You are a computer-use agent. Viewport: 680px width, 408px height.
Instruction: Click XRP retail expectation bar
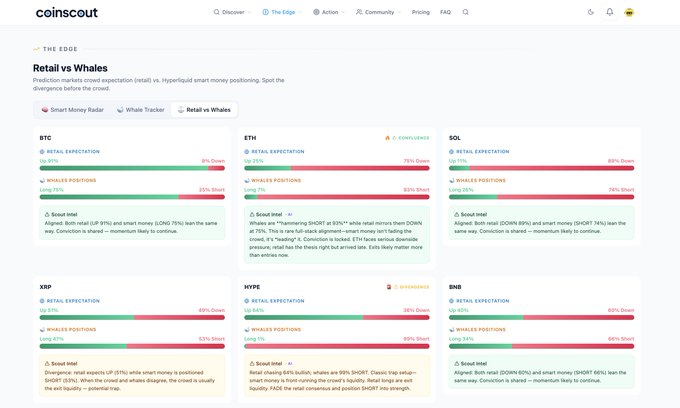tap(132, 317)
